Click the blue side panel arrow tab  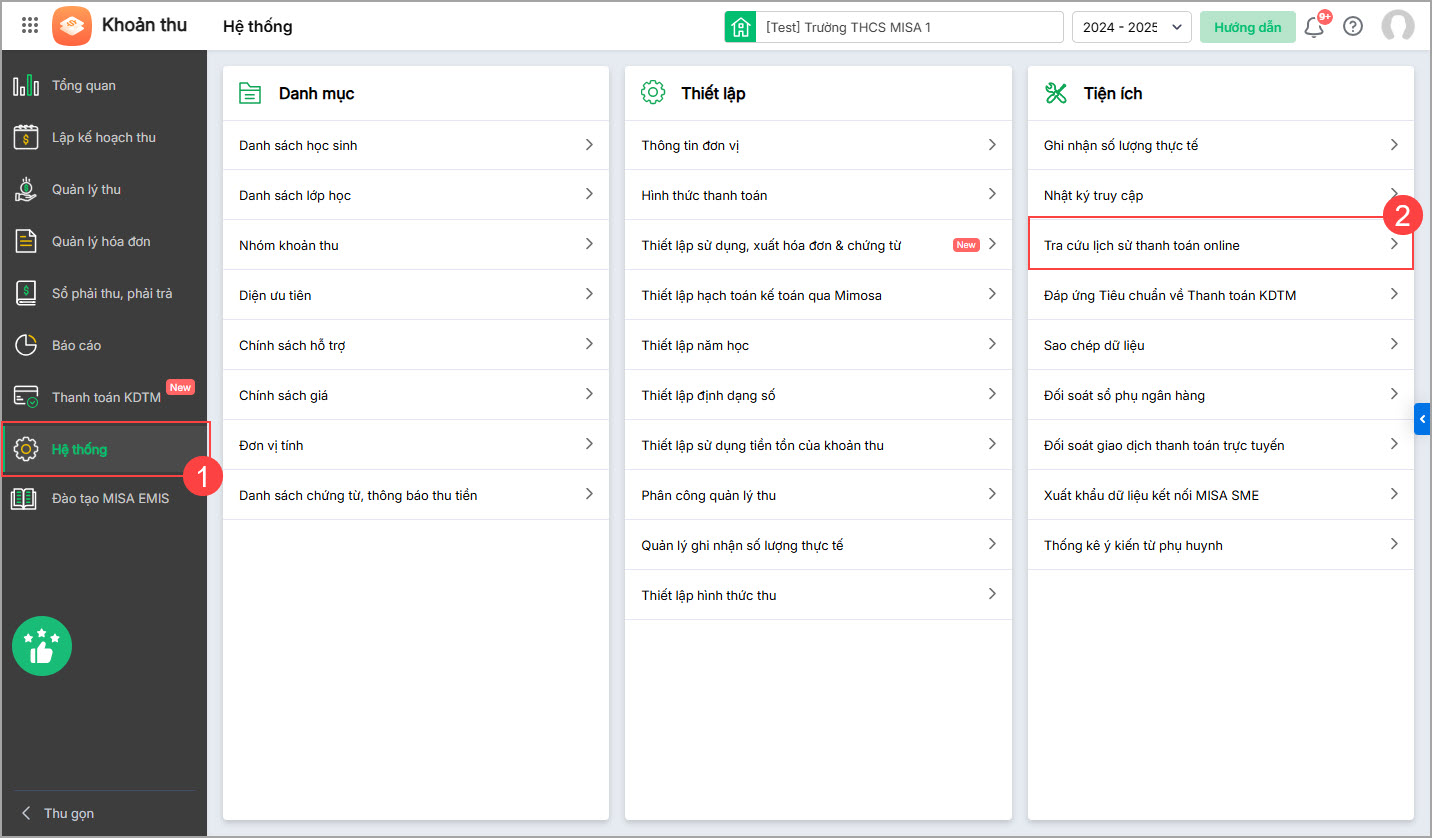point(1422,419)
